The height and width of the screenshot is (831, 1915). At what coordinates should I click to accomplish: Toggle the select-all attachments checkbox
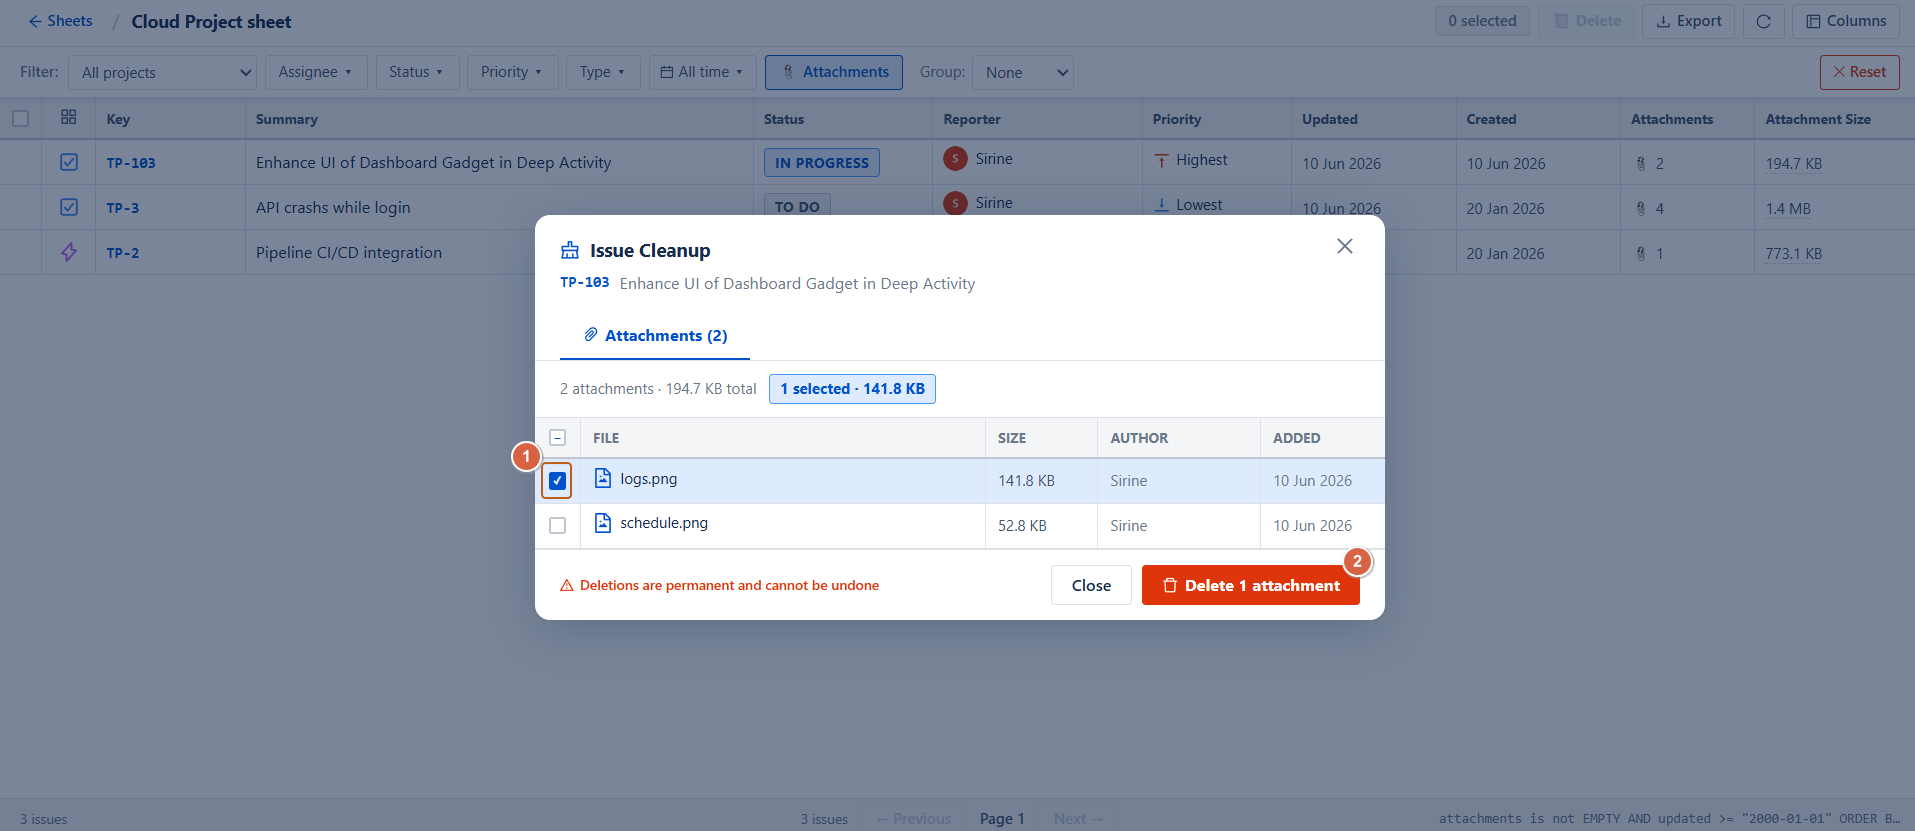[558, 437]
